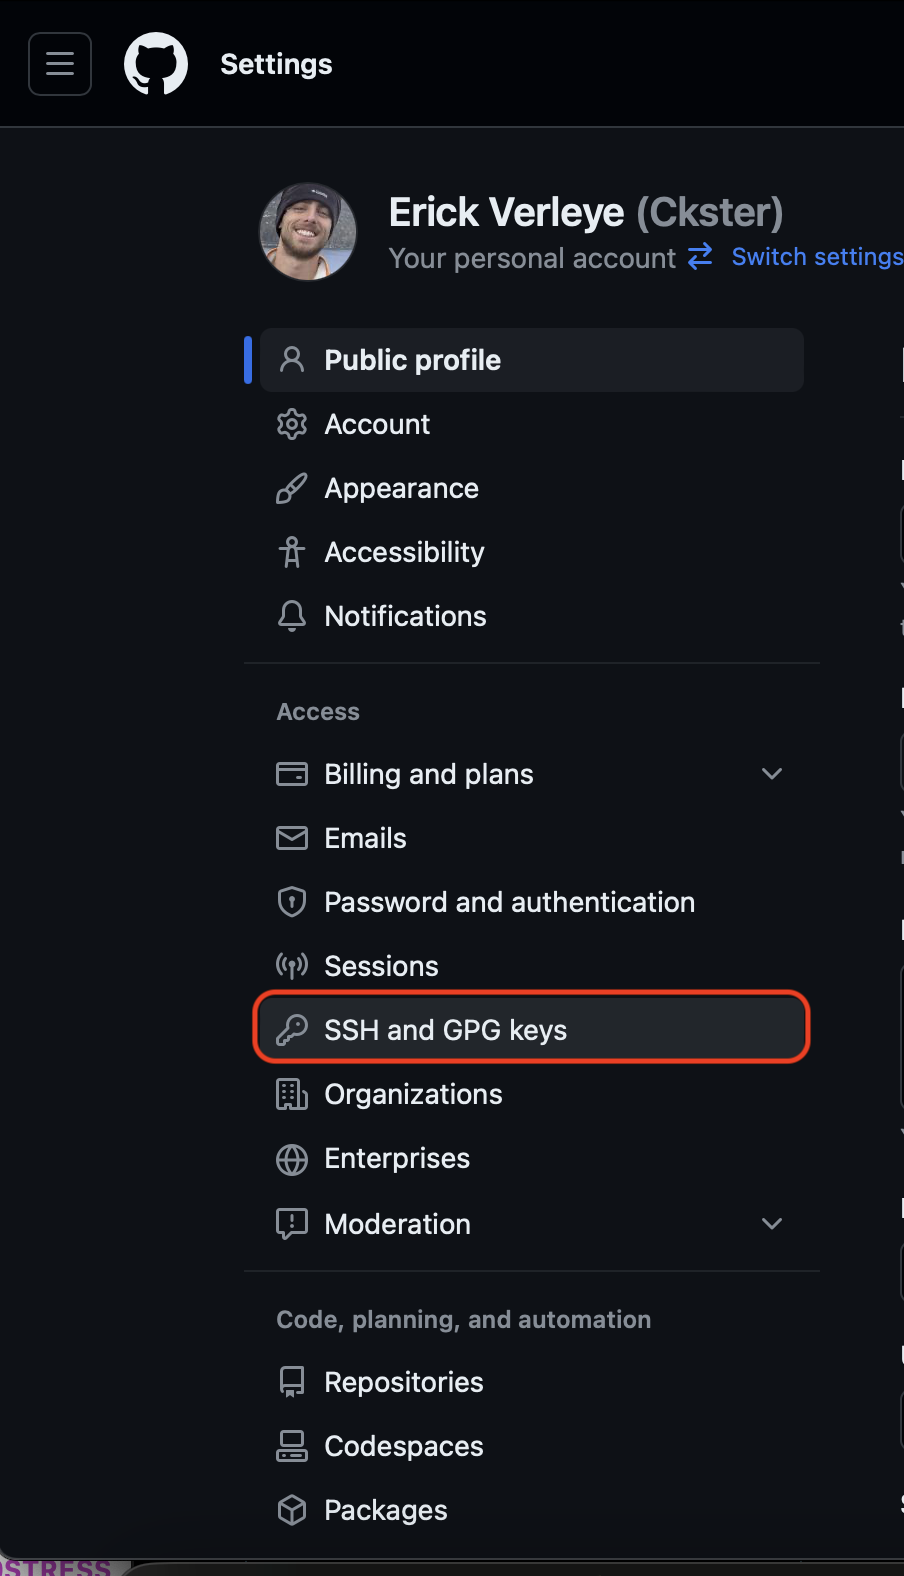Click the mail icon beside Emails
The height and width of the screenshot is (1576, 904).
click(291, 838)
